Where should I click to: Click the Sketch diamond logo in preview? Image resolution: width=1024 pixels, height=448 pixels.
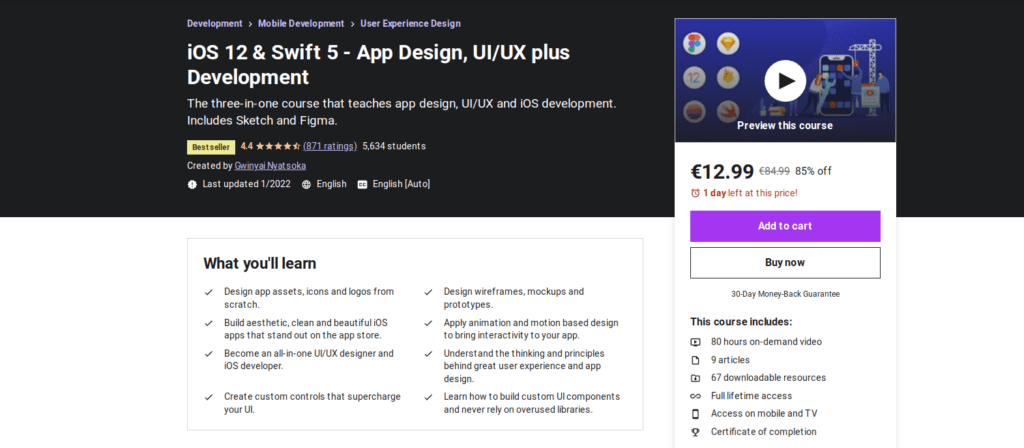(728, 44)
